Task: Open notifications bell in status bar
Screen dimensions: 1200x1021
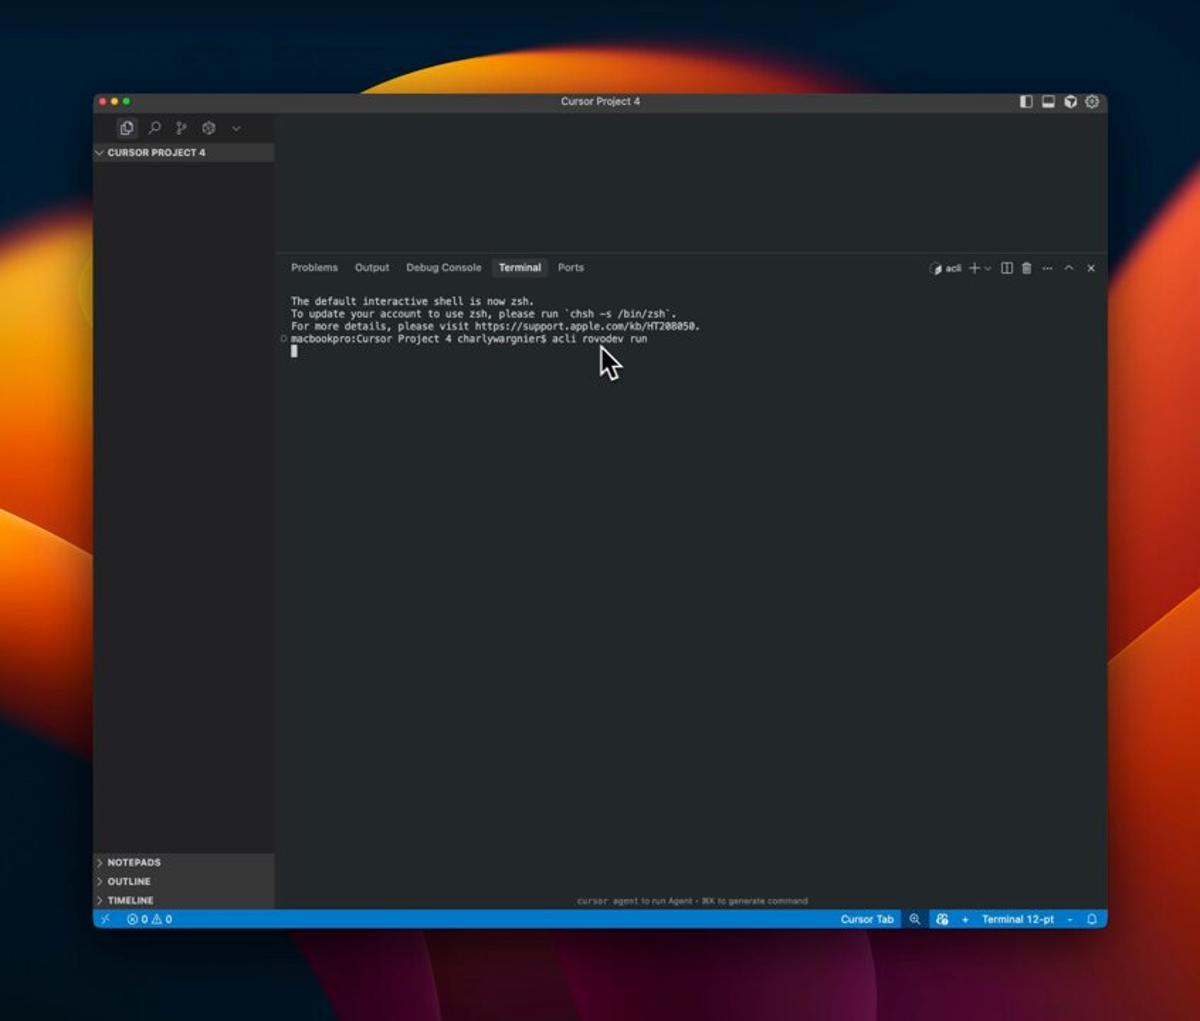Action: pos(1092,919)
